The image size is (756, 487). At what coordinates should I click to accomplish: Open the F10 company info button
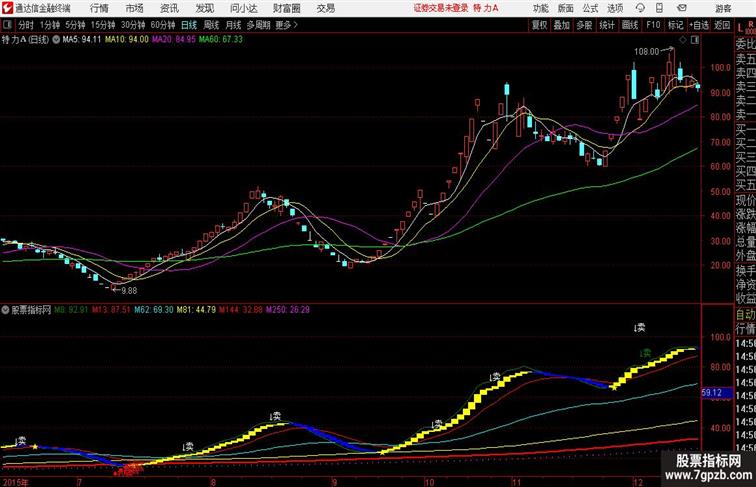(x=653, y=25)
